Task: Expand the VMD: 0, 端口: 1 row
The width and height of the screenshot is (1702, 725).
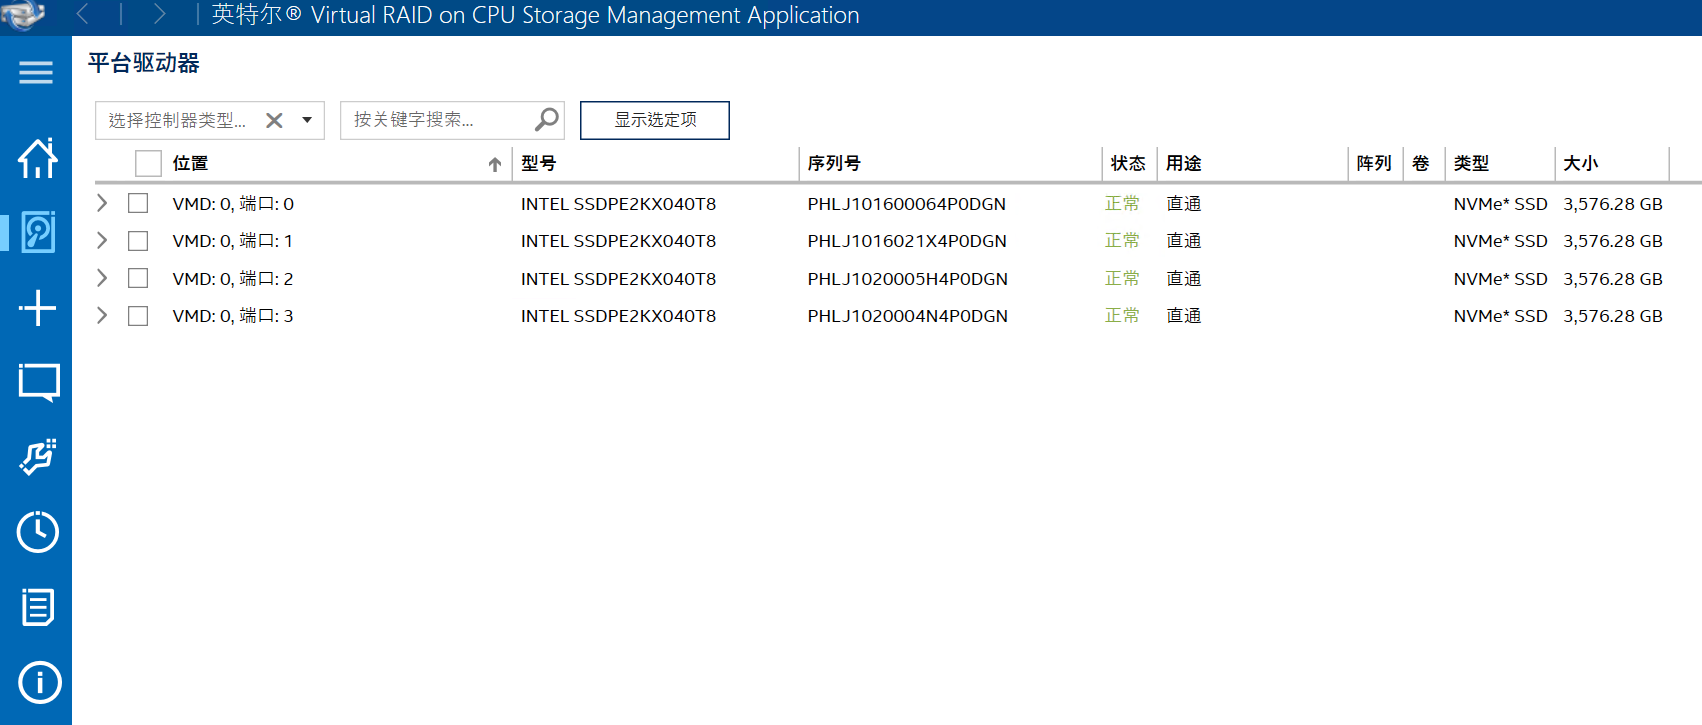Action: [x=102, y=240]
